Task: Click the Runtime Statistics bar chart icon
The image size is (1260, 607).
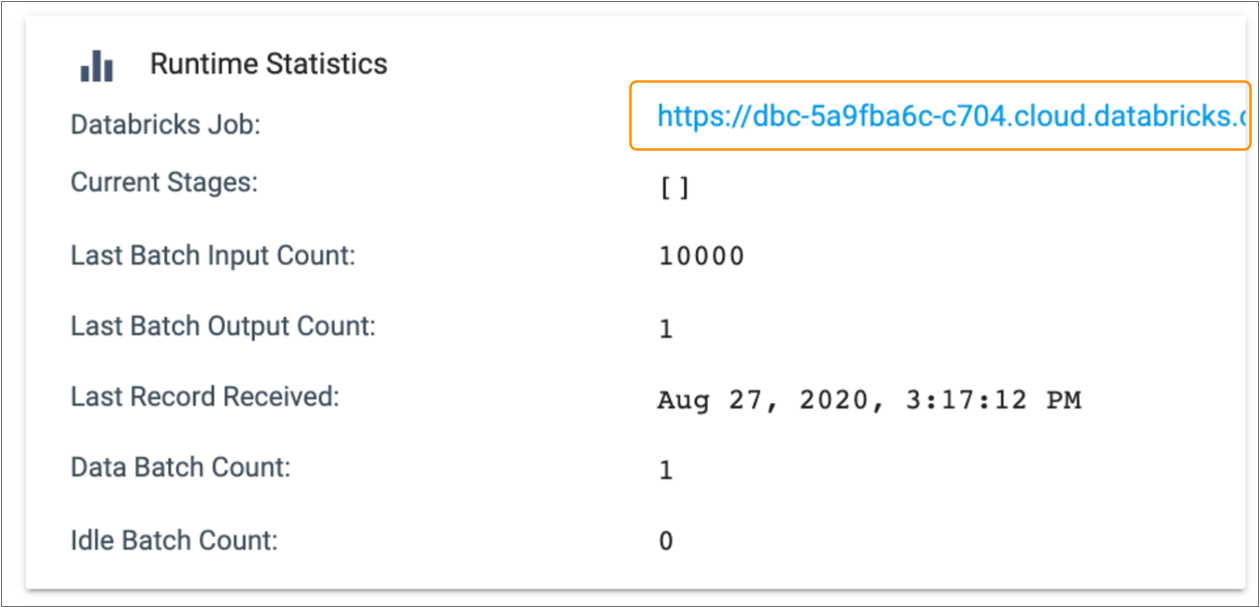Action: pyautogui.click(x=95, y=63)
